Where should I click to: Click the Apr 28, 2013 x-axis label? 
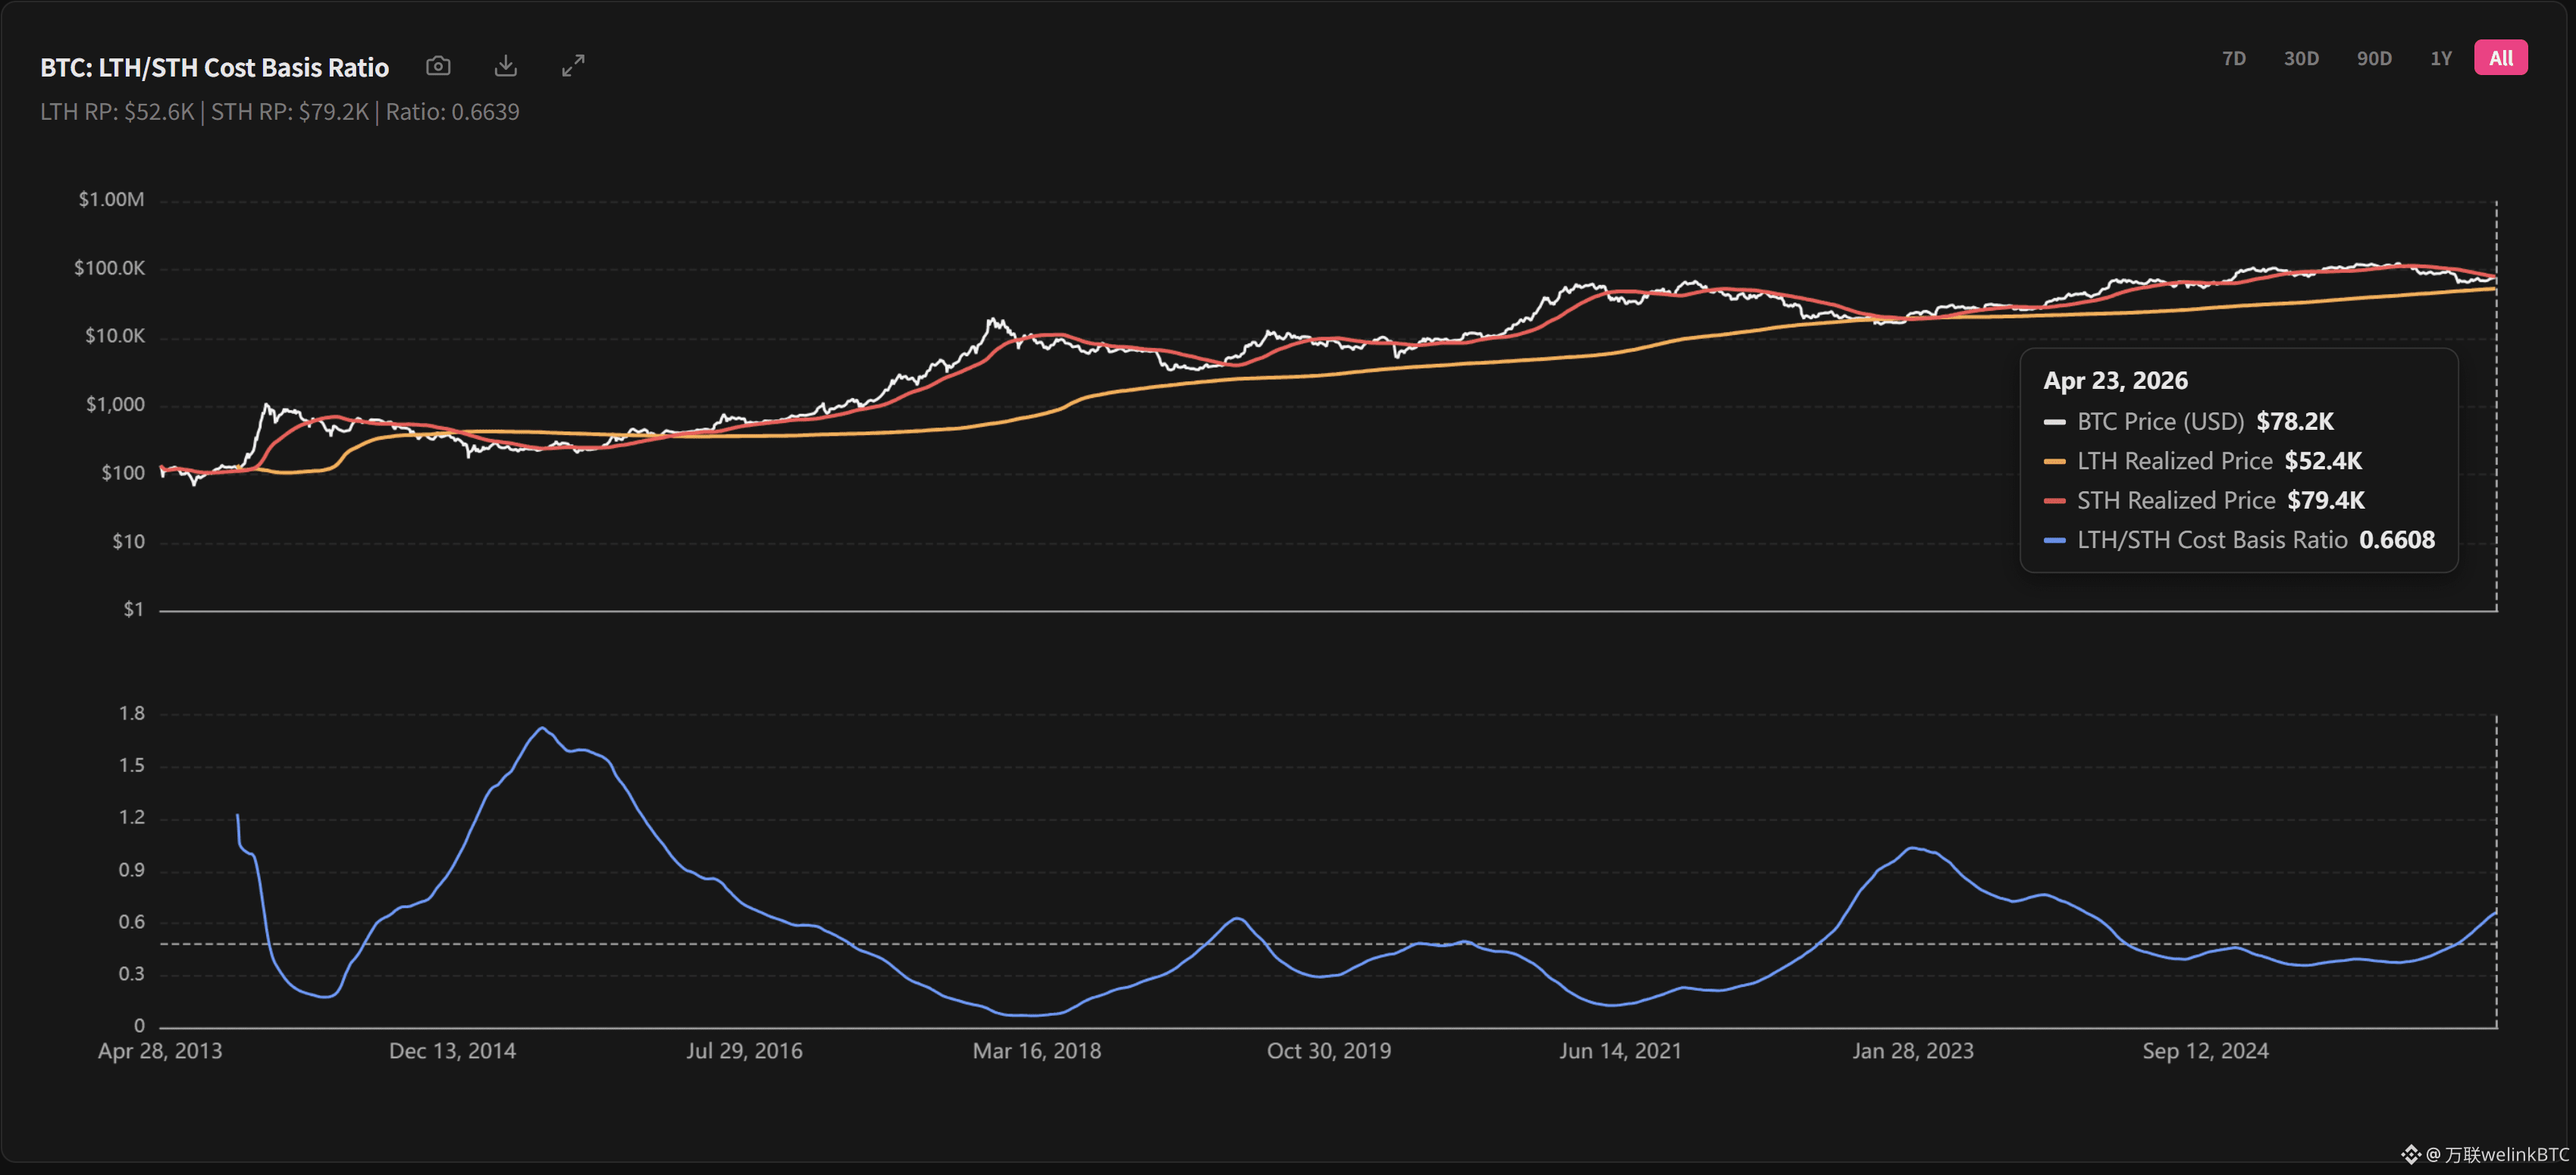click(x=160, y=1051)
